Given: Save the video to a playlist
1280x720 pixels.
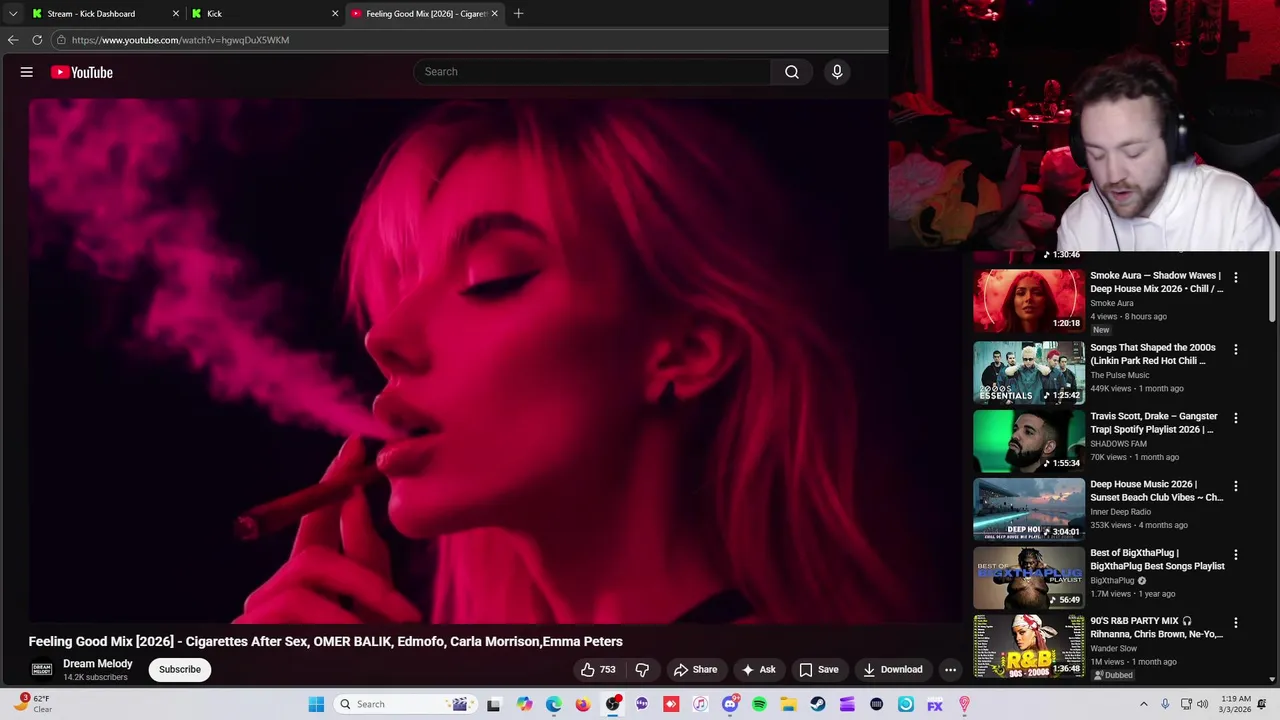Looking at the screenshot, I should (x=819, y=670).
